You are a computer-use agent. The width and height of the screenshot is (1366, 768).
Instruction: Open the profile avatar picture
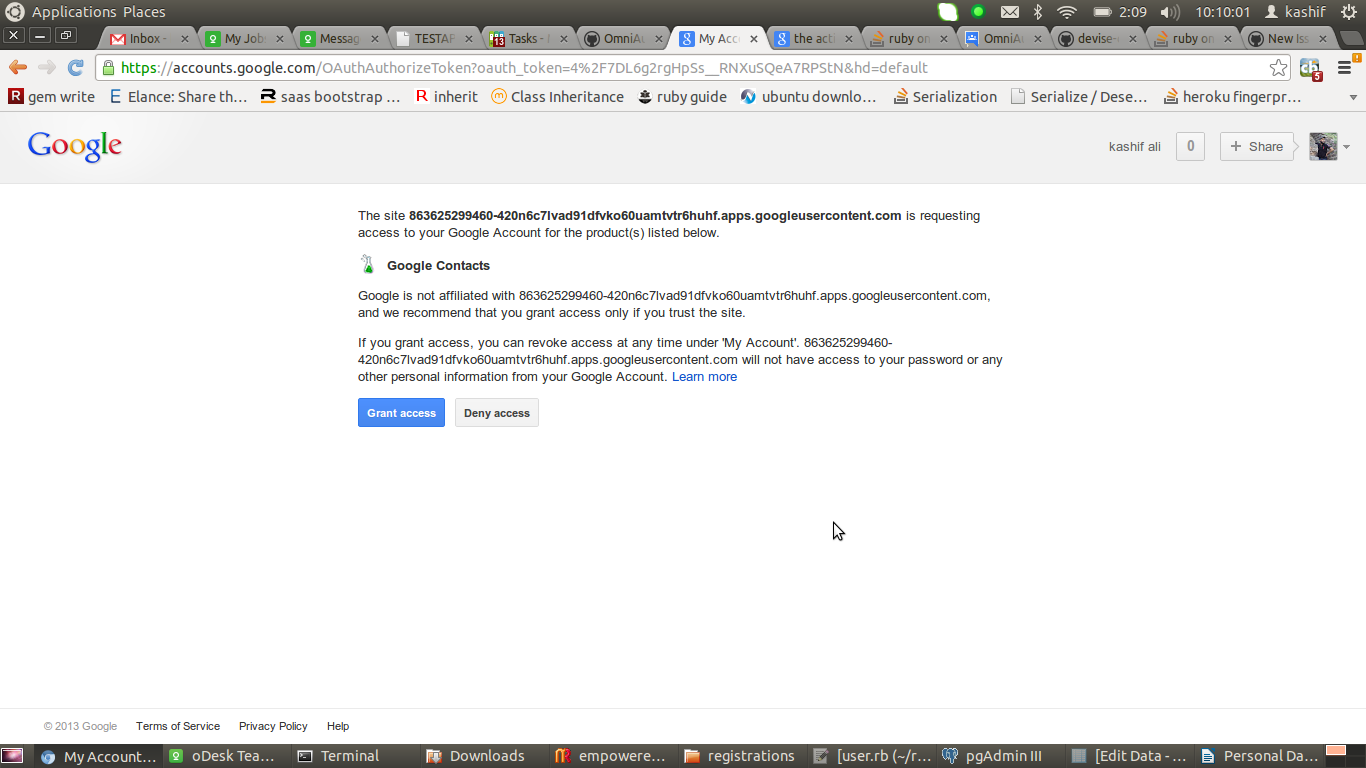tap(1323, 146)
